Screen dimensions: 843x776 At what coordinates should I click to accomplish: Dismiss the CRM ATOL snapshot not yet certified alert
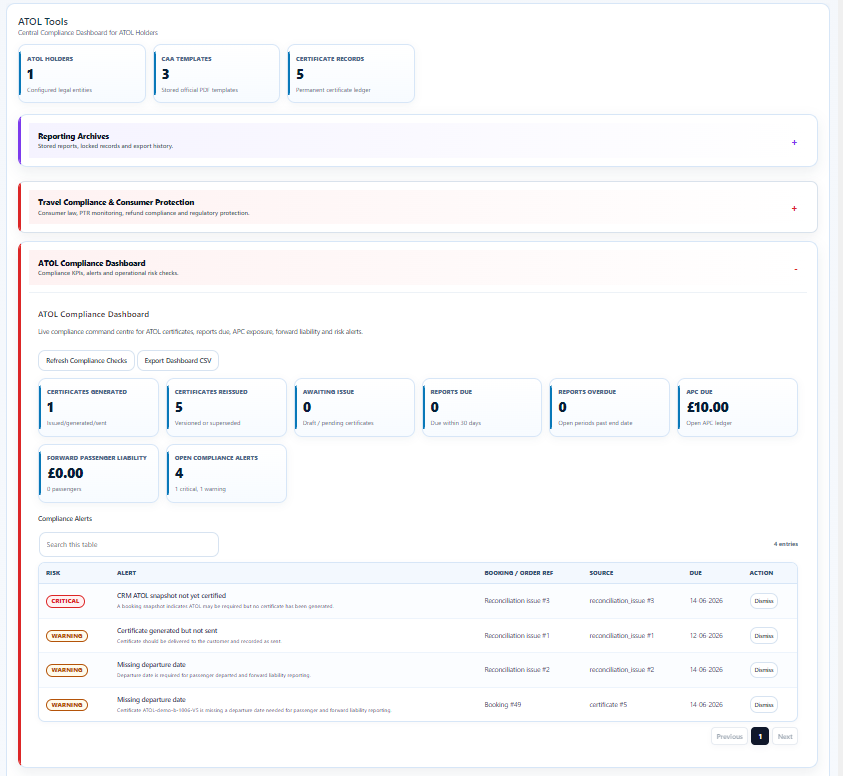point(763,601)
